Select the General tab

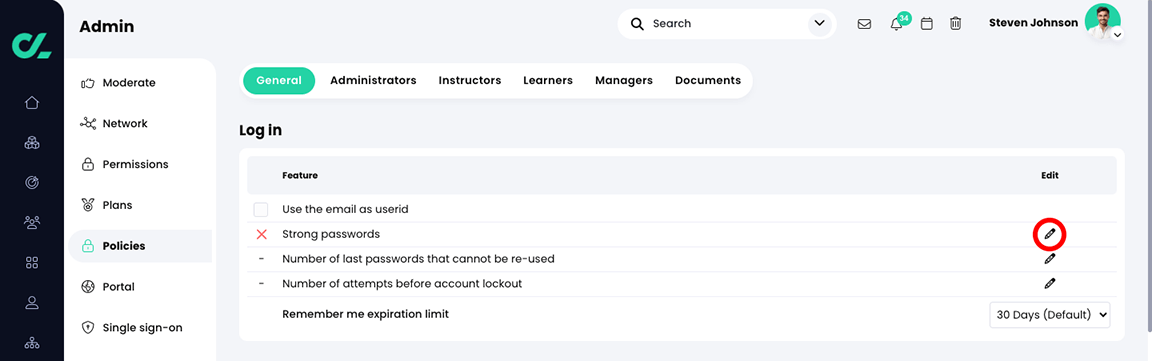[279, 81]
